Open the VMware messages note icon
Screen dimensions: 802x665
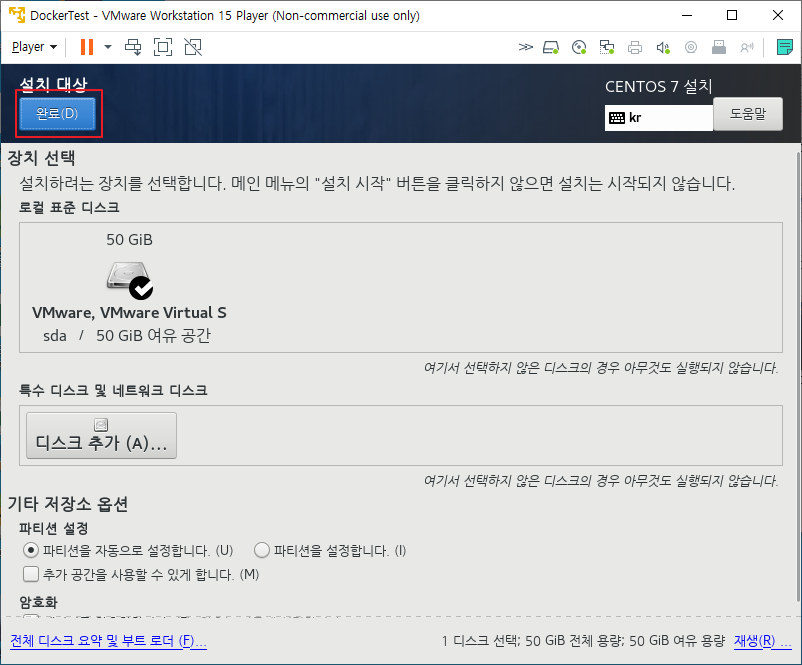[785, 47]
